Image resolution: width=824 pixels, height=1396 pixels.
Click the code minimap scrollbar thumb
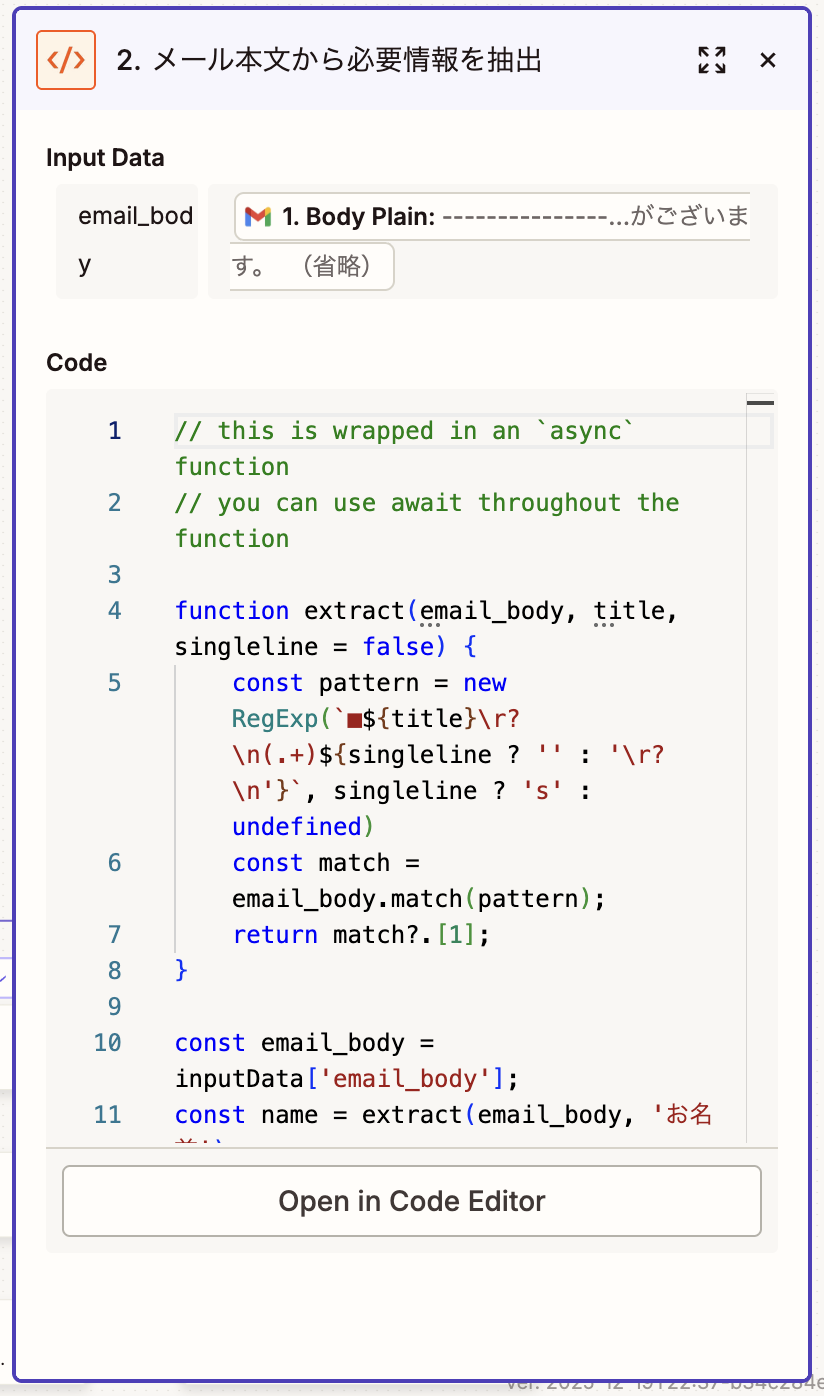pyautogui.click(x=761, y=403)
